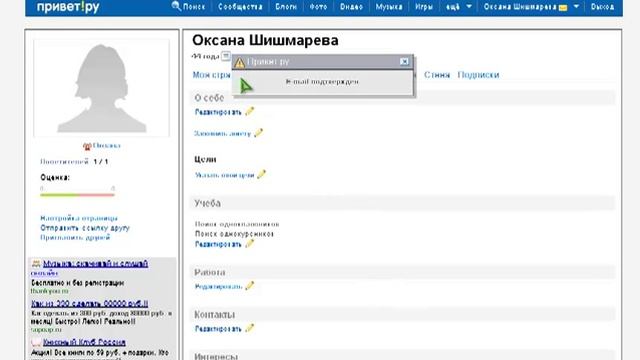The width and height of the screenshot is (640, 360).
Task: Click the Цели heading
Action: 205,159
